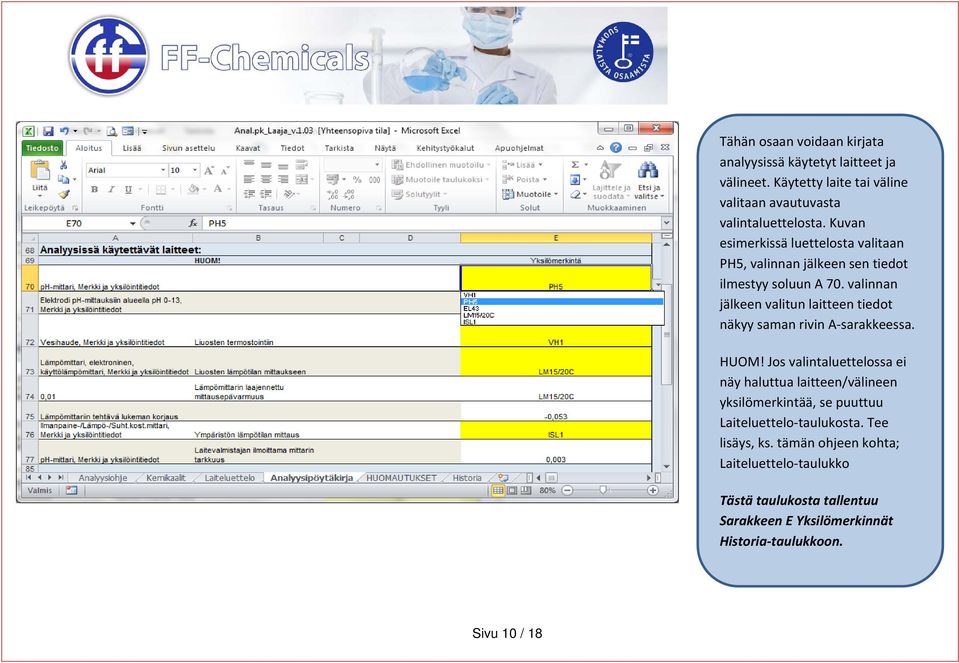Screen dimensions: 959x663
Task: Click Lajittele ja suodata button
Action: [610, 180]
